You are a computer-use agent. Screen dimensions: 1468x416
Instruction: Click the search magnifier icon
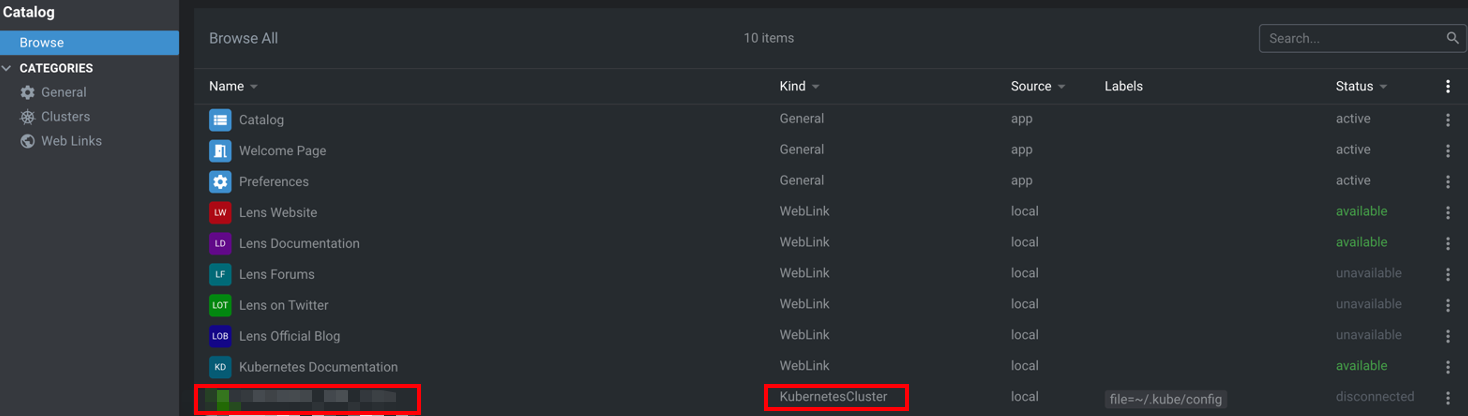pos(1452,38)
